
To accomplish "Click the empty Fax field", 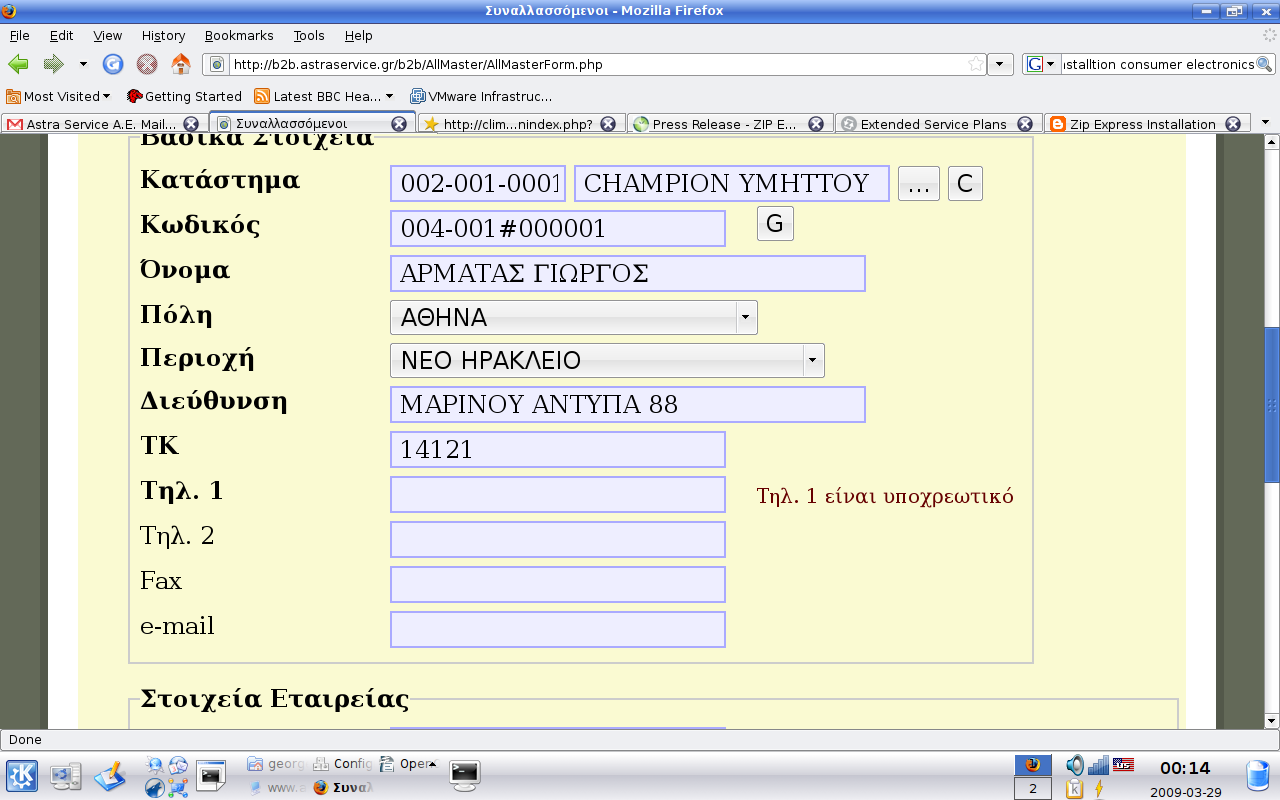I will pyautogui.click(x=558, y=584).
